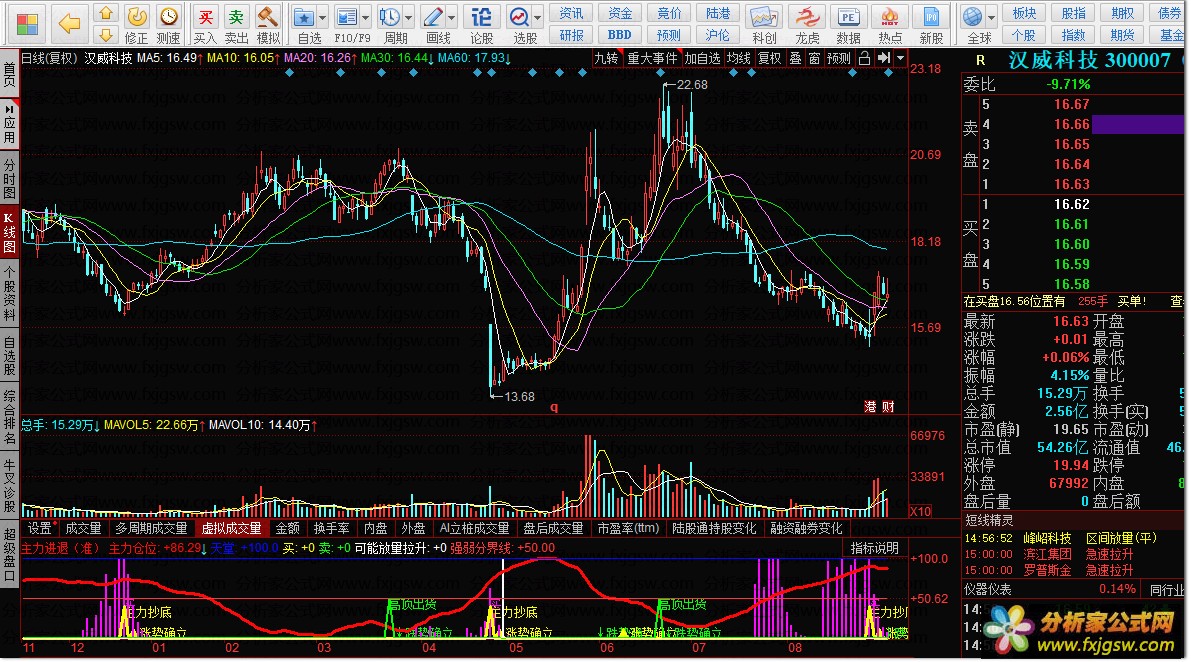Click the BBD button

pos(620,35)
